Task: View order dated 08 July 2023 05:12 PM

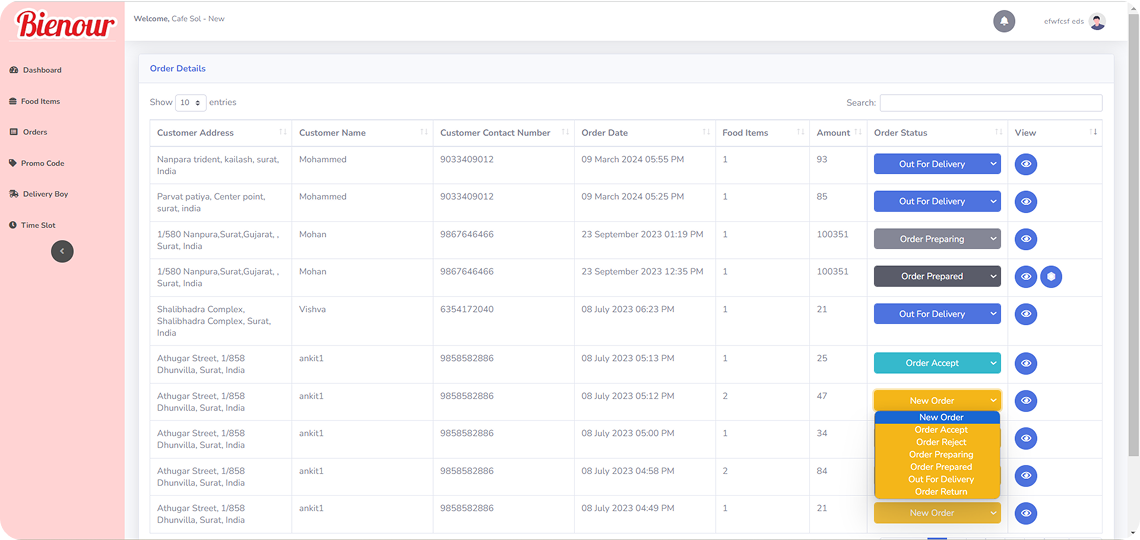Action: click(1026, 401)
